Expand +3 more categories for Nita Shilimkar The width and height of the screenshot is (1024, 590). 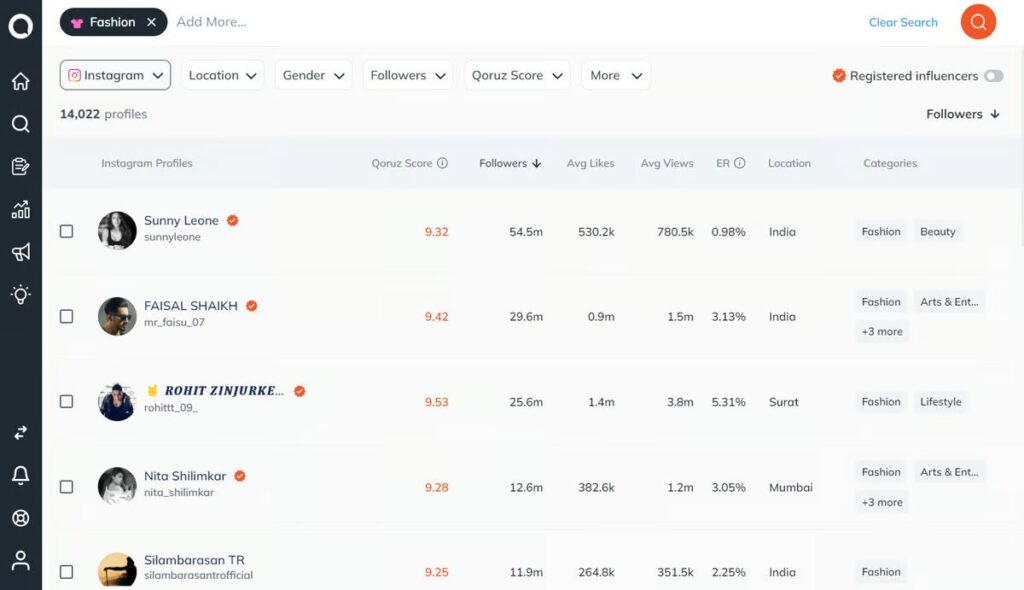click(882, 502)
